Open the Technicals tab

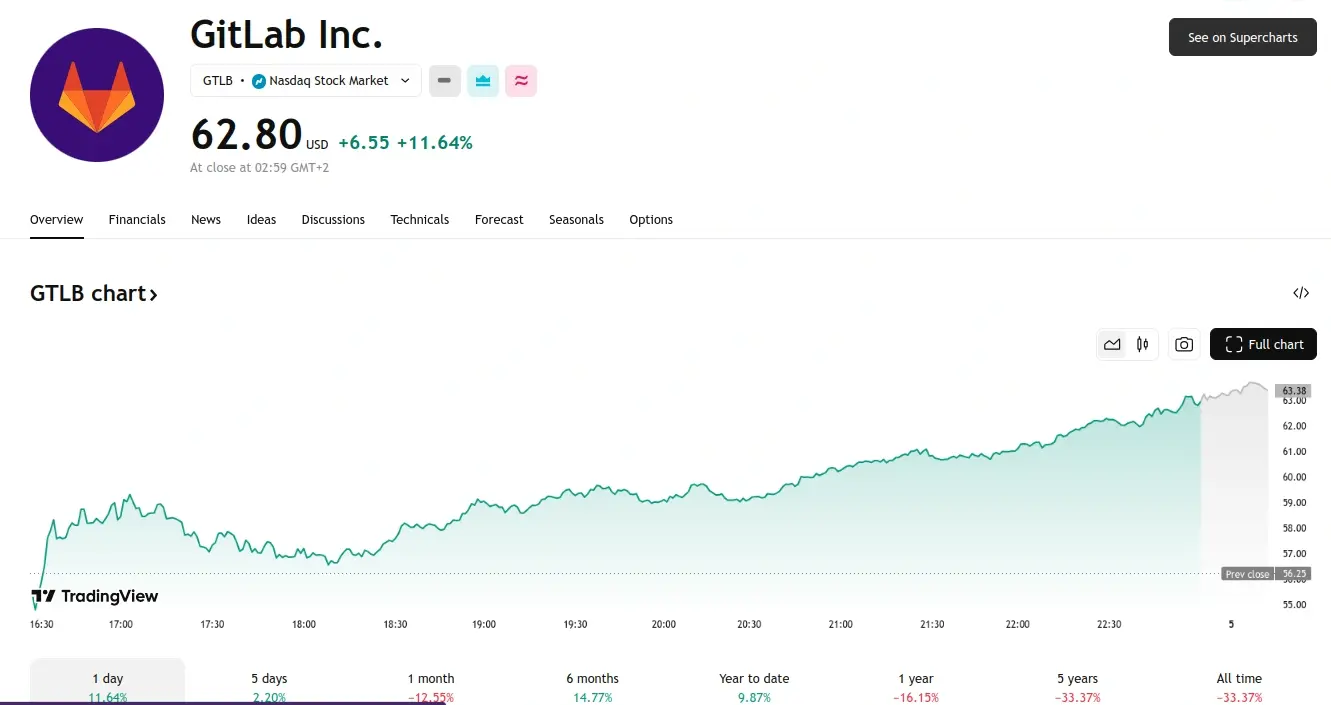(x=420, y=220)
